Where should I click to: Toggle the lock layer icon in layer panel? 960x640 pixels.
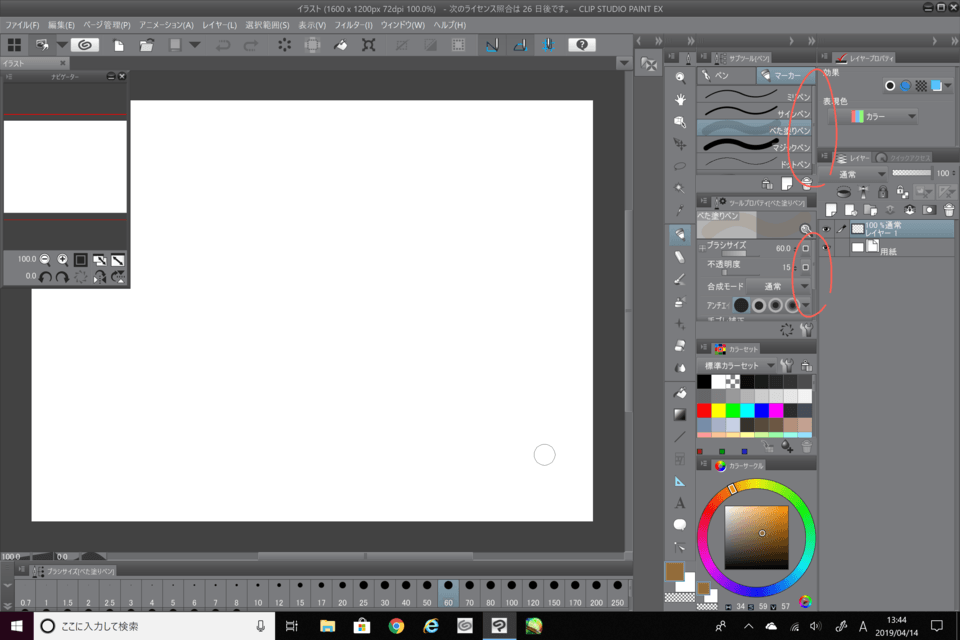click(883, 191)
